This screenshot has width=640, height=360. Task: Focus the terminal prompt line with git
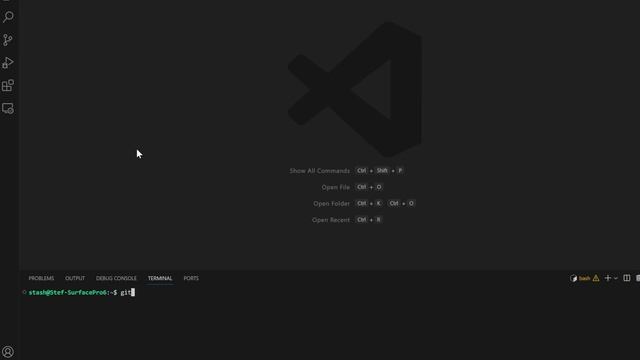[x=82, y=293]
